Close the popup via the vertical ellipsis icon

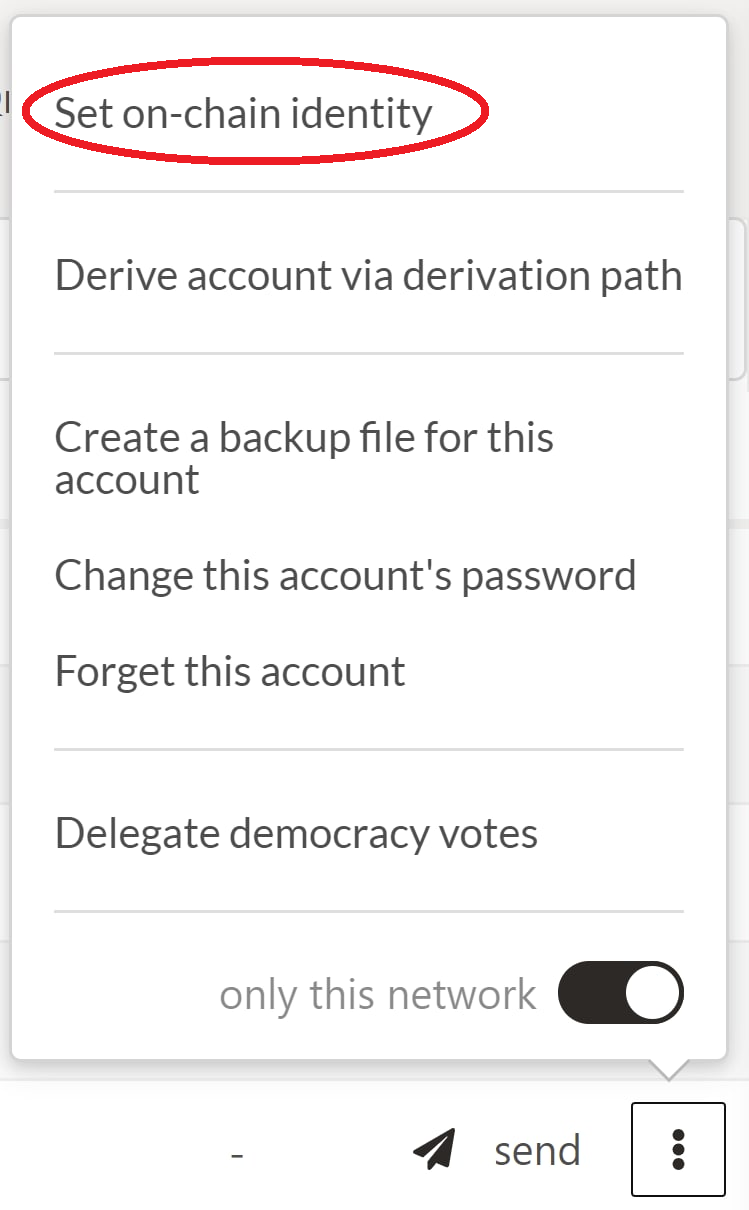pyautogui.click(x=678, y=1149)
